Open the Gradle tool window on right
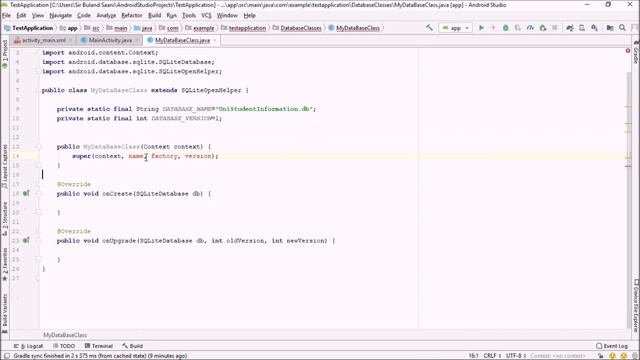The width and height of the screenshot is (640, 360). [636, 52]
